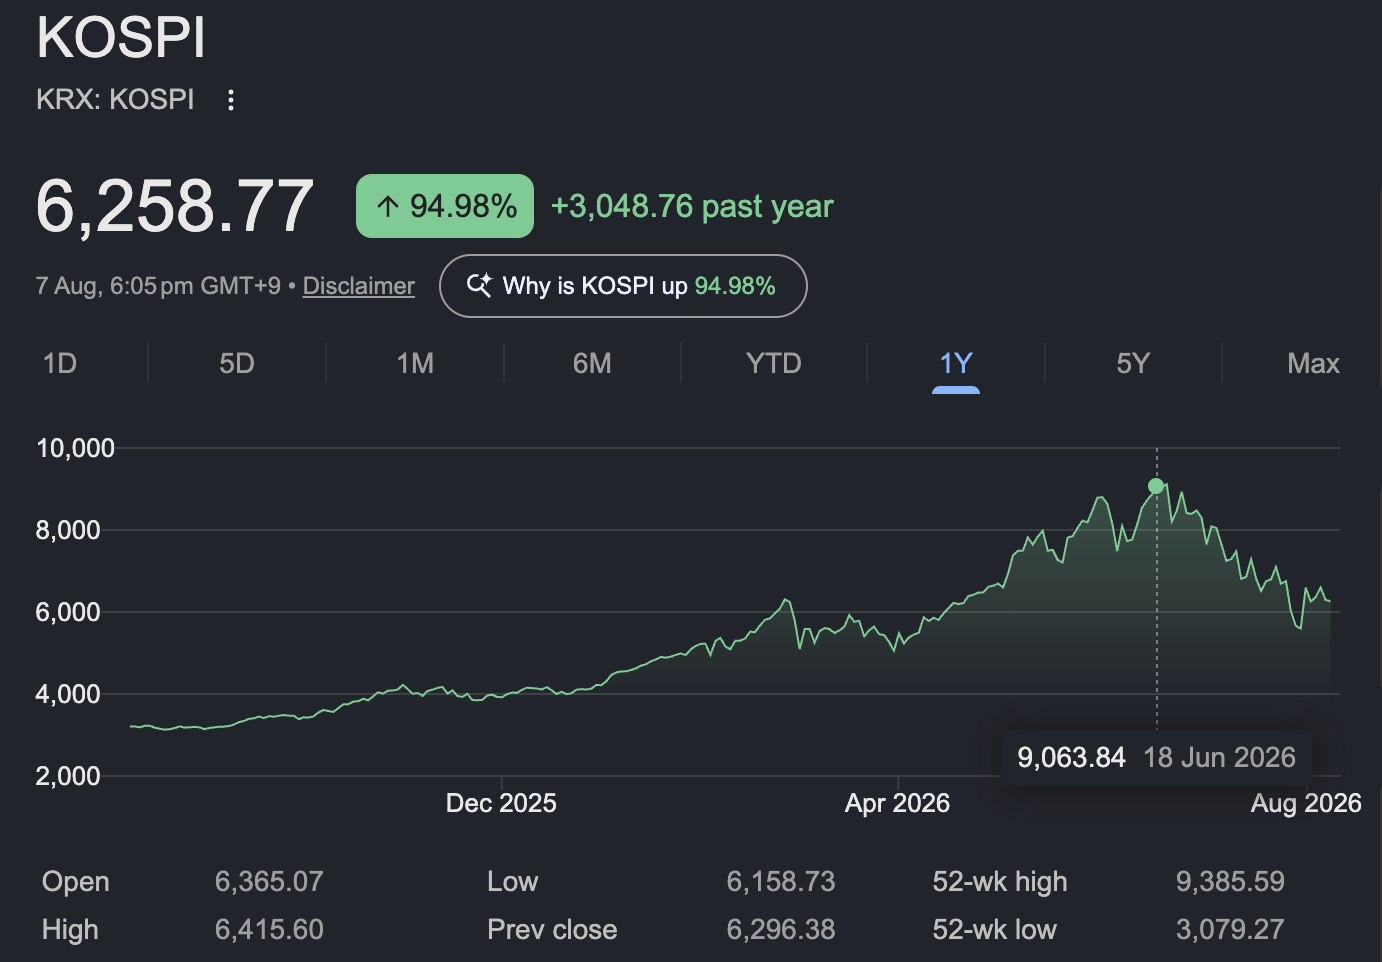
Task: Switch to the 1M chart range
Action: coord(415,363)
